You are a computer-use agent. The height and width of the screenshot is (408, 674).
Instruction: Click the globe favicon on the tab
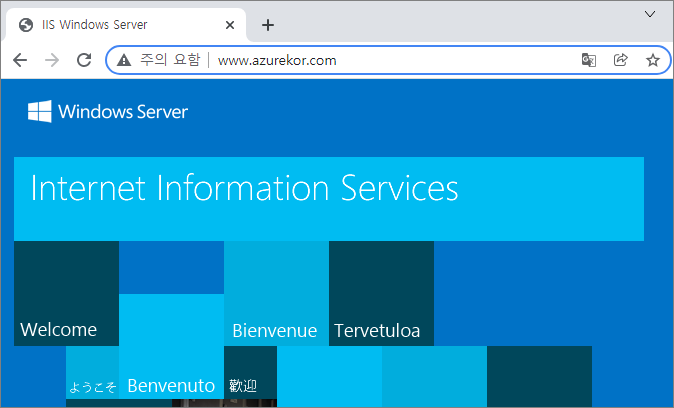coord(26,25)
